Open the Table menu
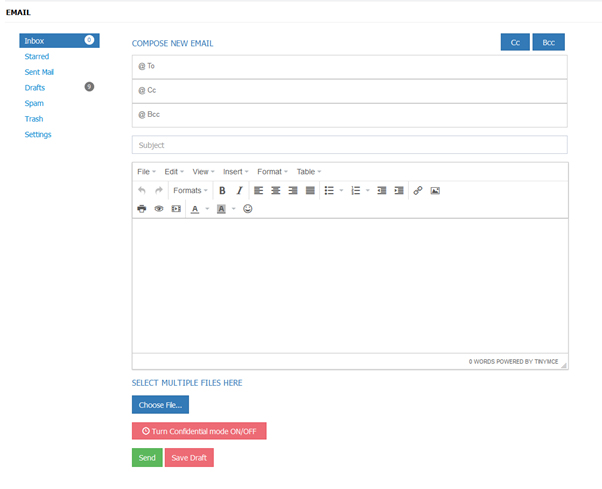 tap(309, 172)
